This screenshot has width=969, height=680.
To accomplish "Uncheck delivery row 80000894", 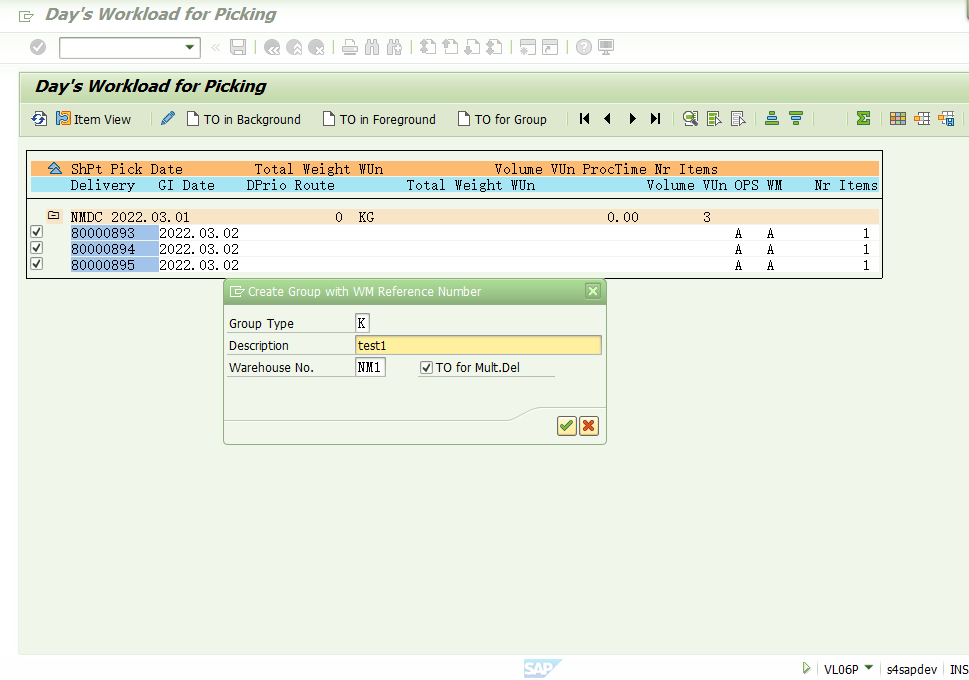I will point(36,247).
